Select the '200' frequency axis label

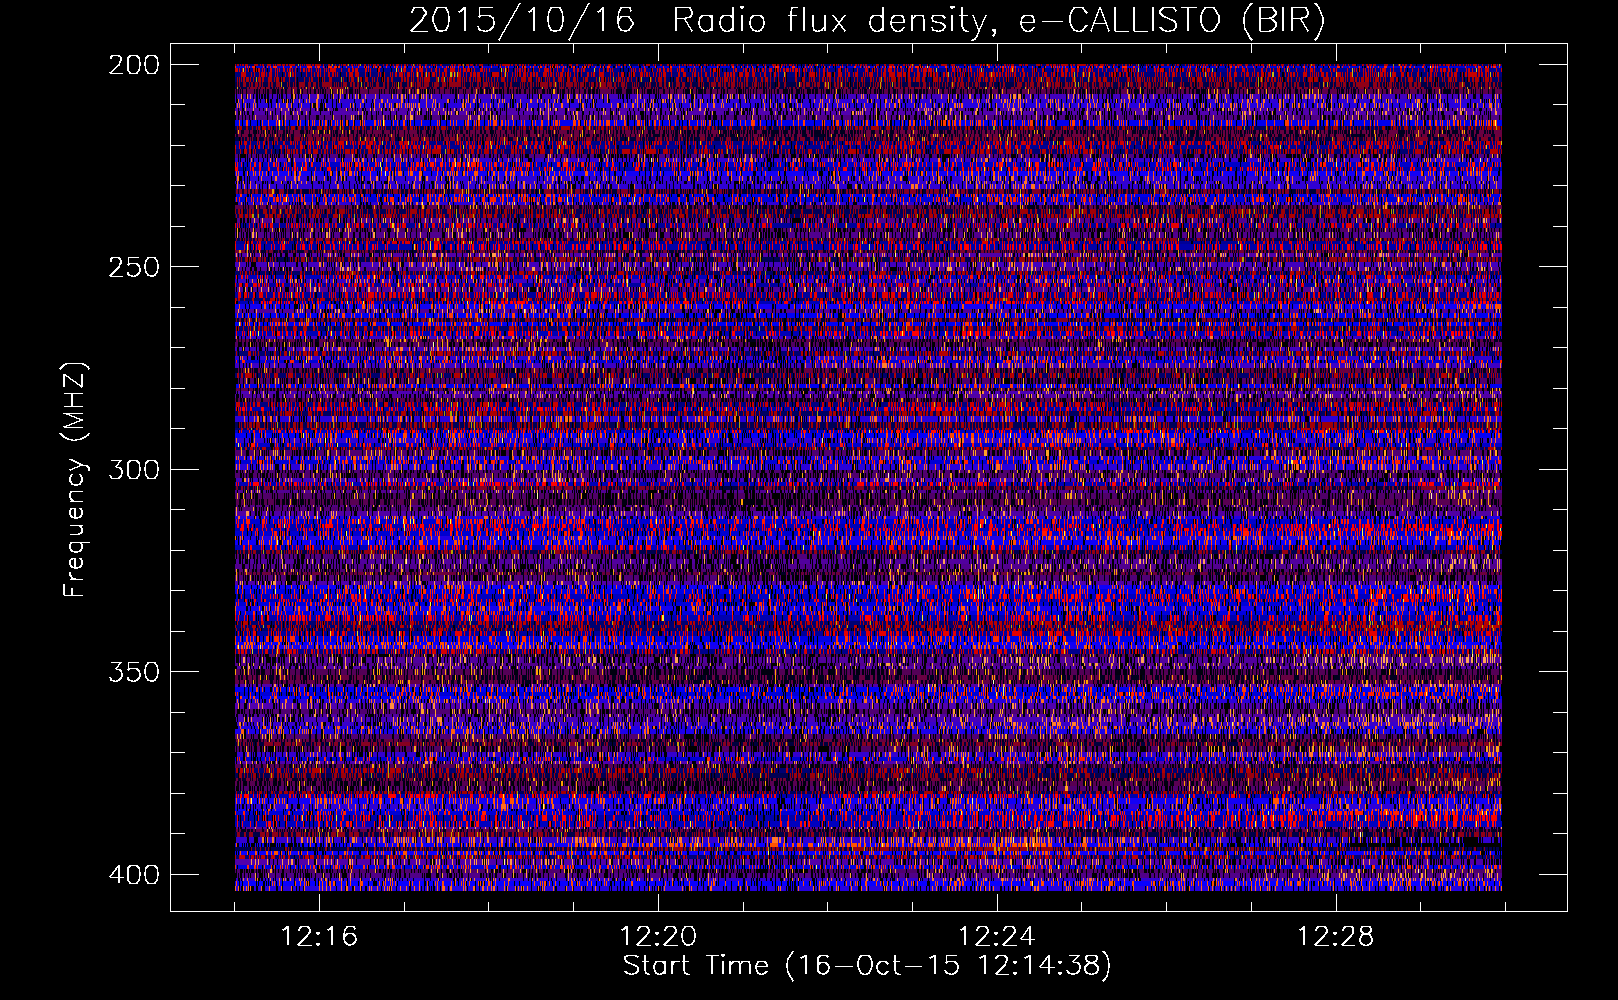click(134, 65)
